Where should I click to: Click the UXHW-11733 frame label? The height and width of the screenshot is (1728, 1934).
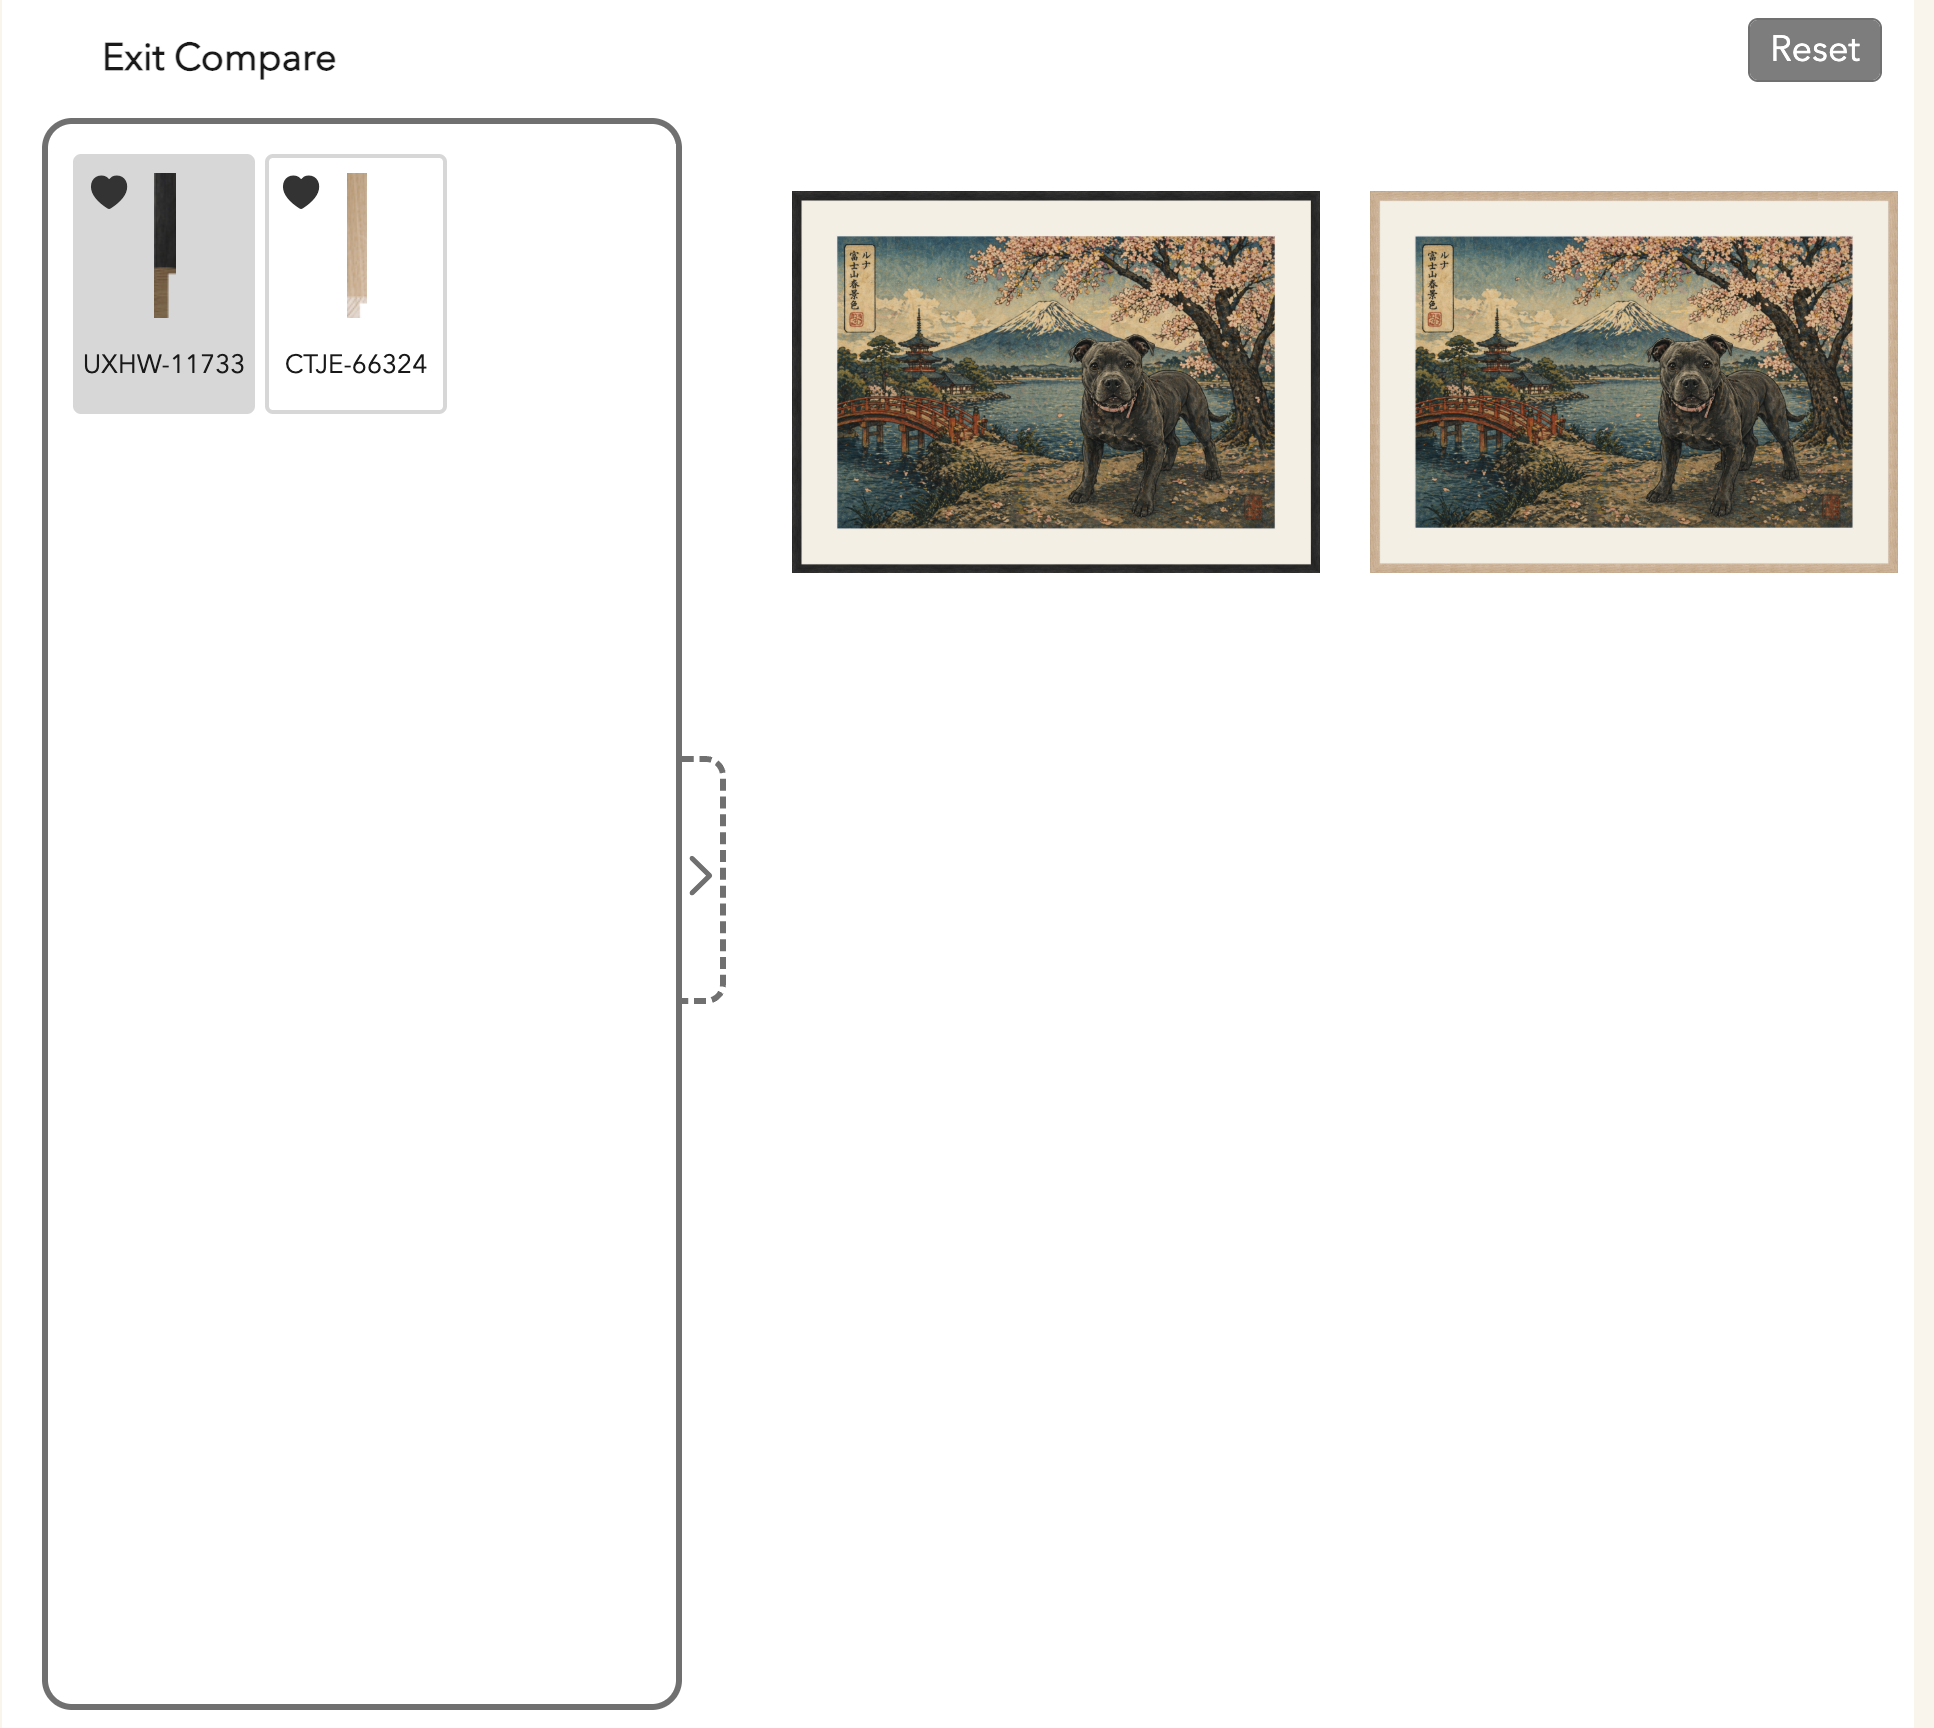coord(164,364)
